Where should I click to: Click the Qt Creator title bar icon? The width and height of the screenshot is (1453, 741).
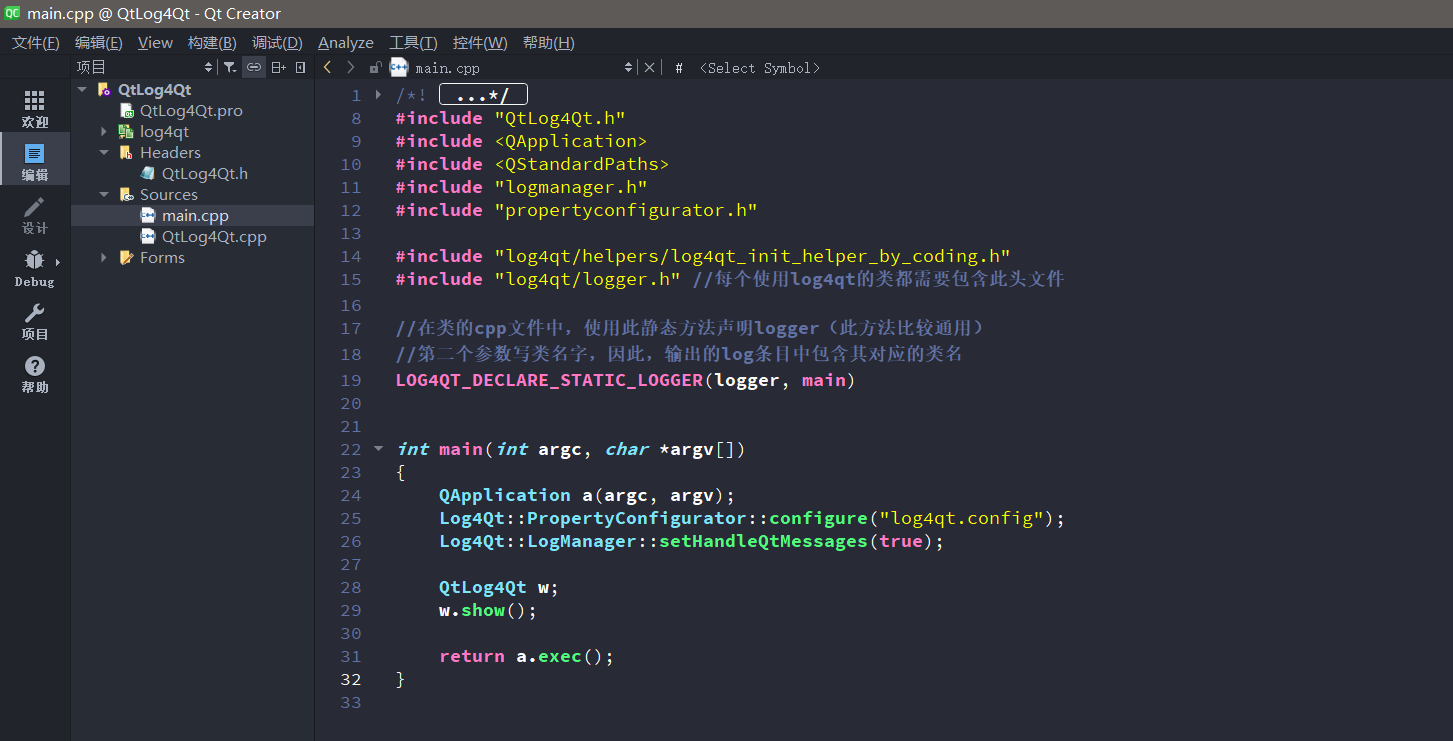pos(12,13)
